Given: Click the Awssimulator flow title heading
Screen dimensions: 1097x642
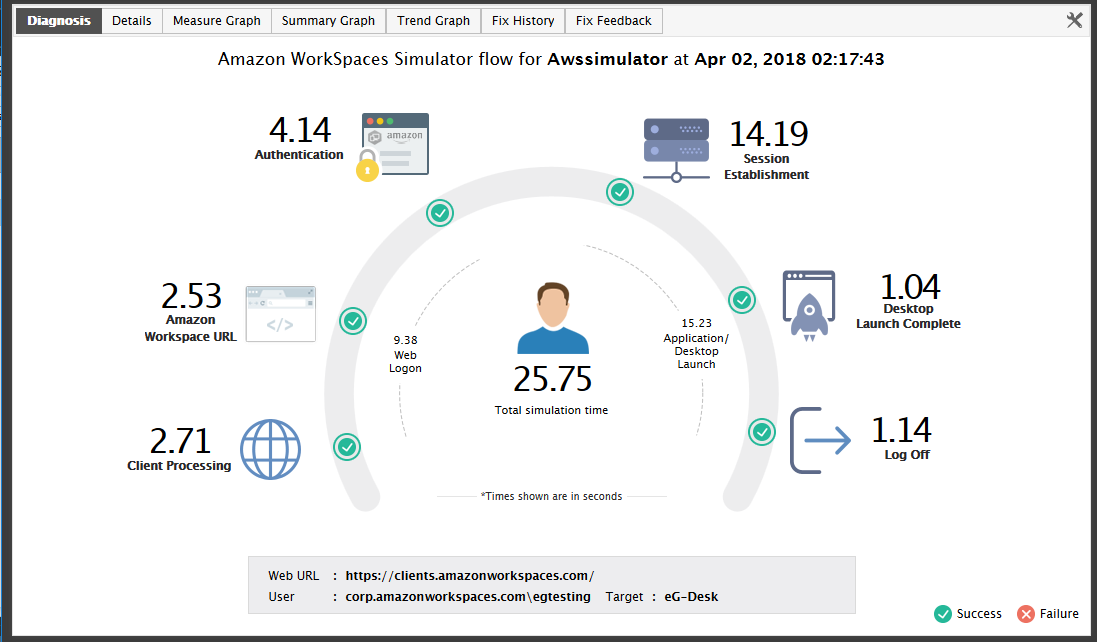Looking at the screenshot, I should [x=551, y=59].
